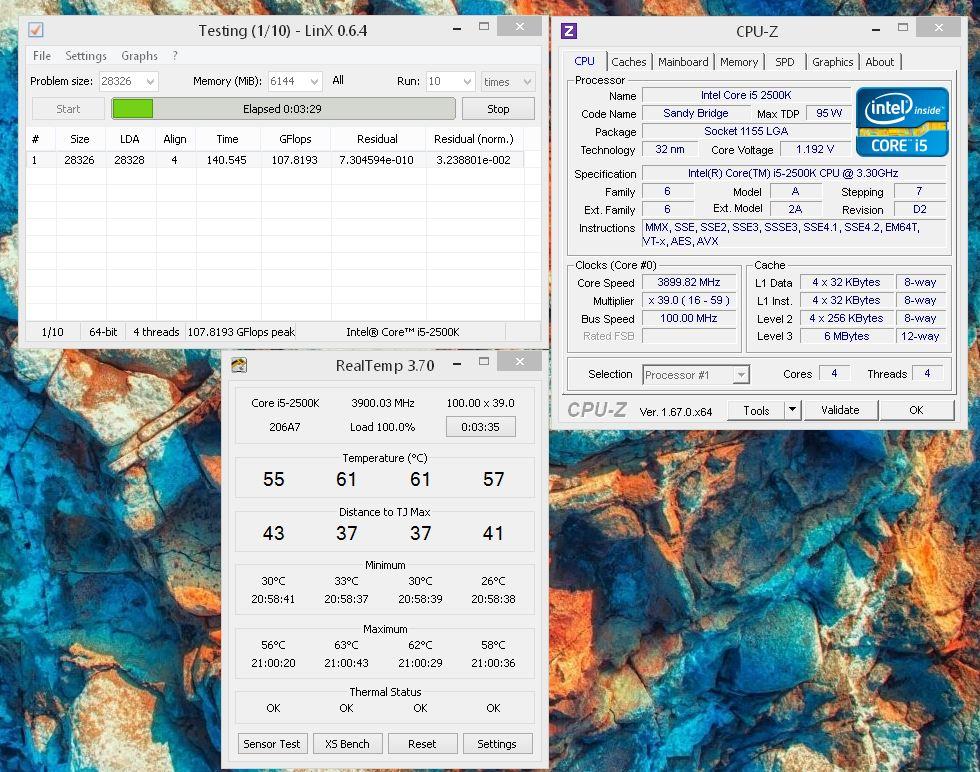Click the disabled Start button in LinX
Screen dimensions: 980x772
68,109
